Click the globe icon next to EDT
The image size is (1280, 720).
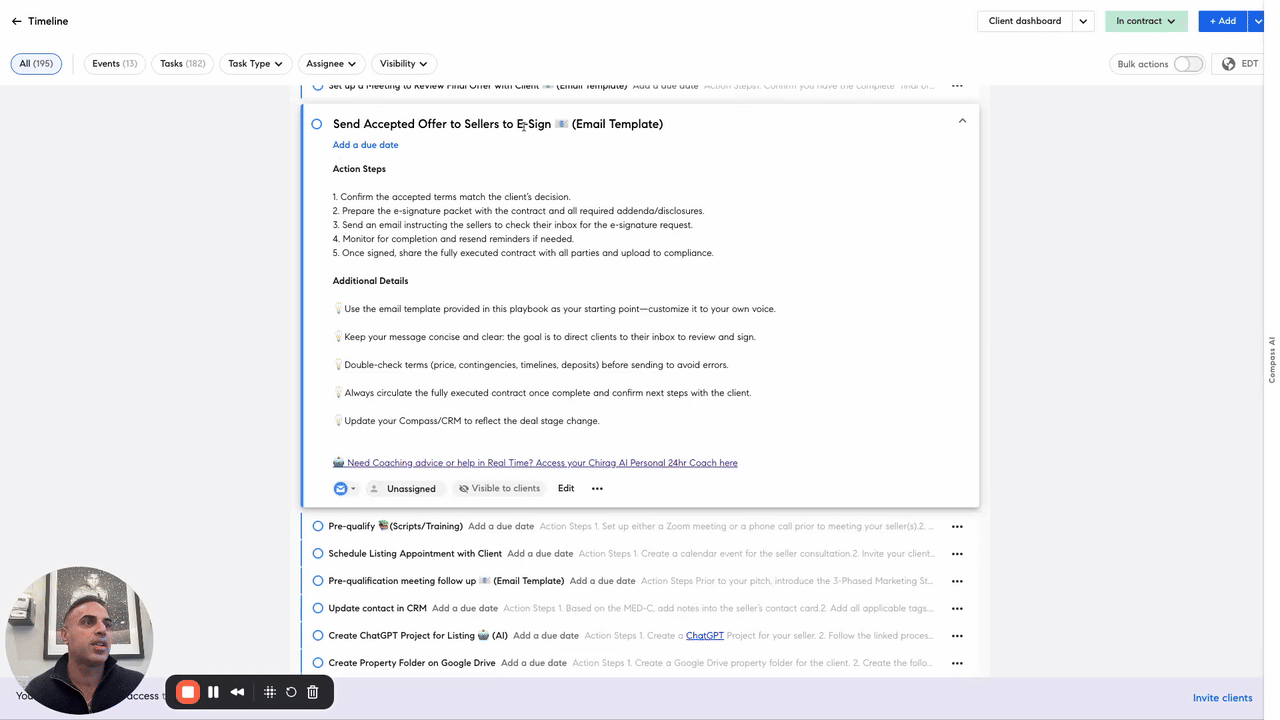[1228, 63]
